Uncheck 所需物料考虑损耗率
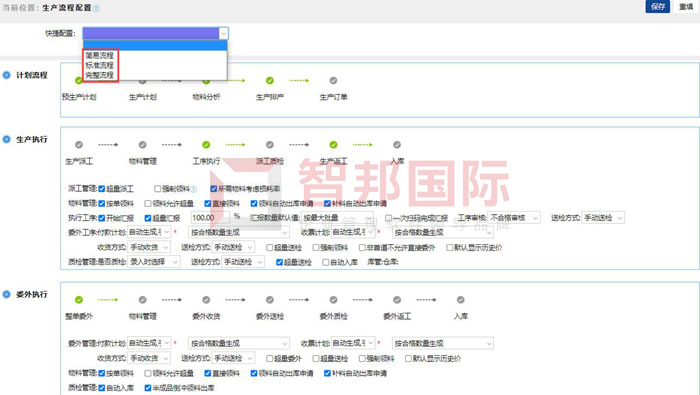 tap(213, 189)
